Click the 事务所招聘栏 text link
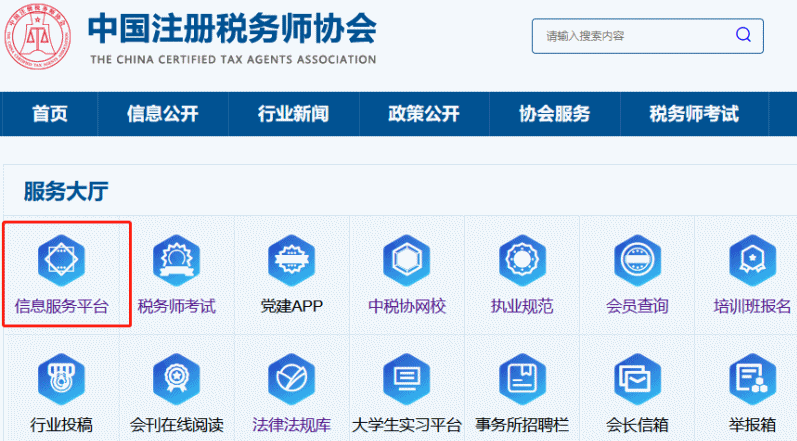The height and width of the screenshot is (441, 797). pos(522,425)
